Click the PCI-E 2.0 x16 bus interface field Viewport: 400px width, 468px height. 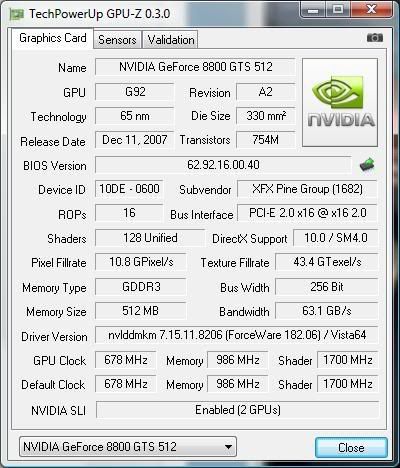[x=307, y=213]
